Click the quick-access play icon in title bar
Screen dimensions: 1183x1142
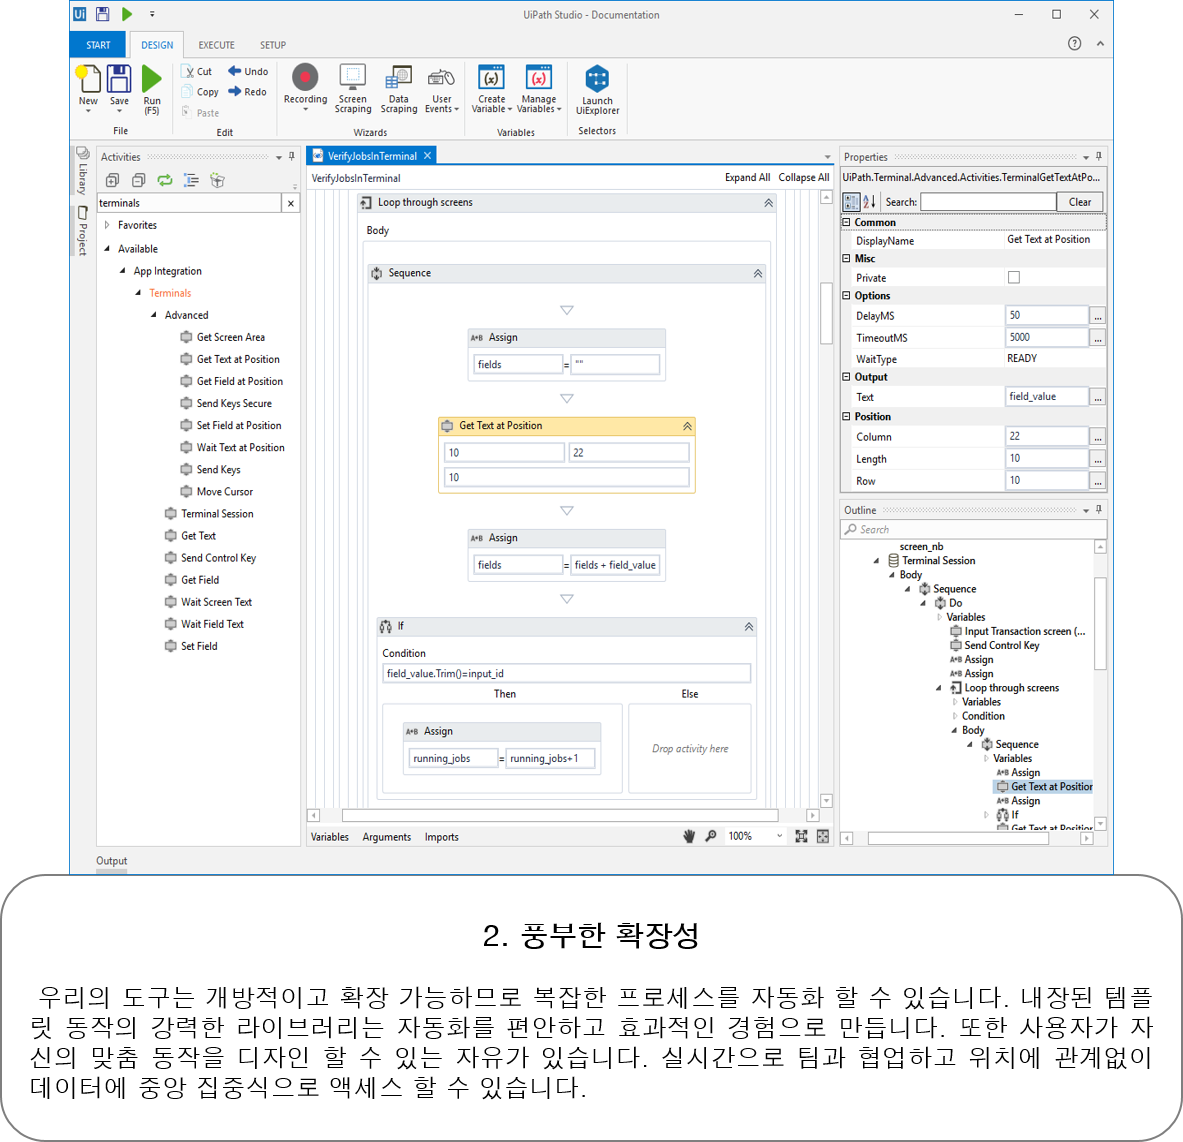tap(127, 14)
